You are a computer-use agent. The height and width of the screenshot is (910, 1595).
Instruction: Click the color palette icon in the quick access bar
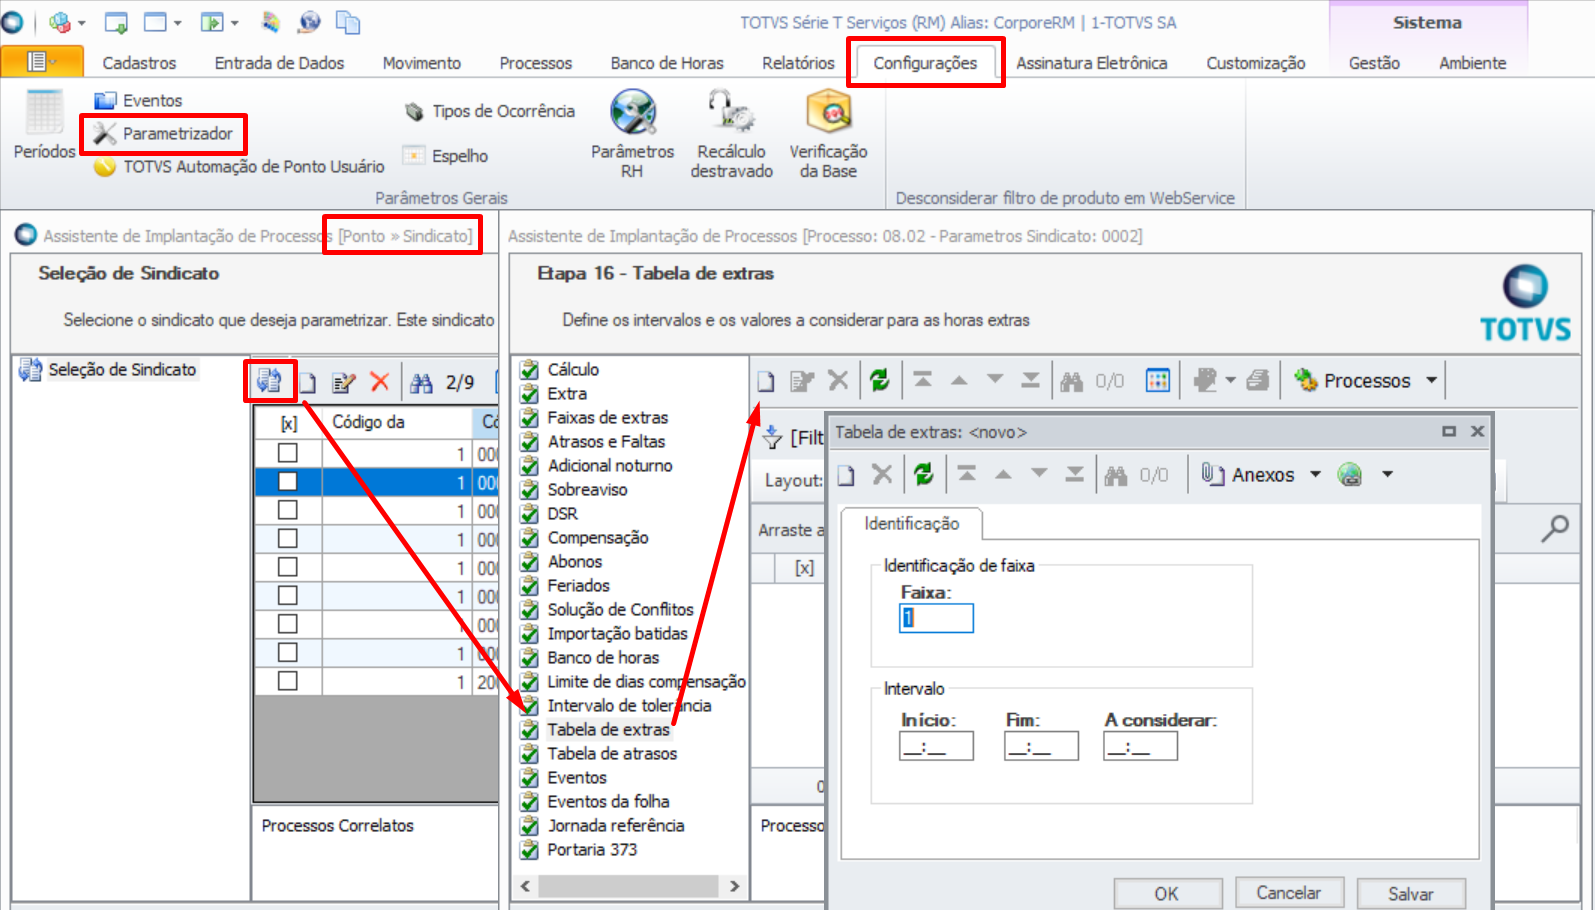(x=270, y=22)
